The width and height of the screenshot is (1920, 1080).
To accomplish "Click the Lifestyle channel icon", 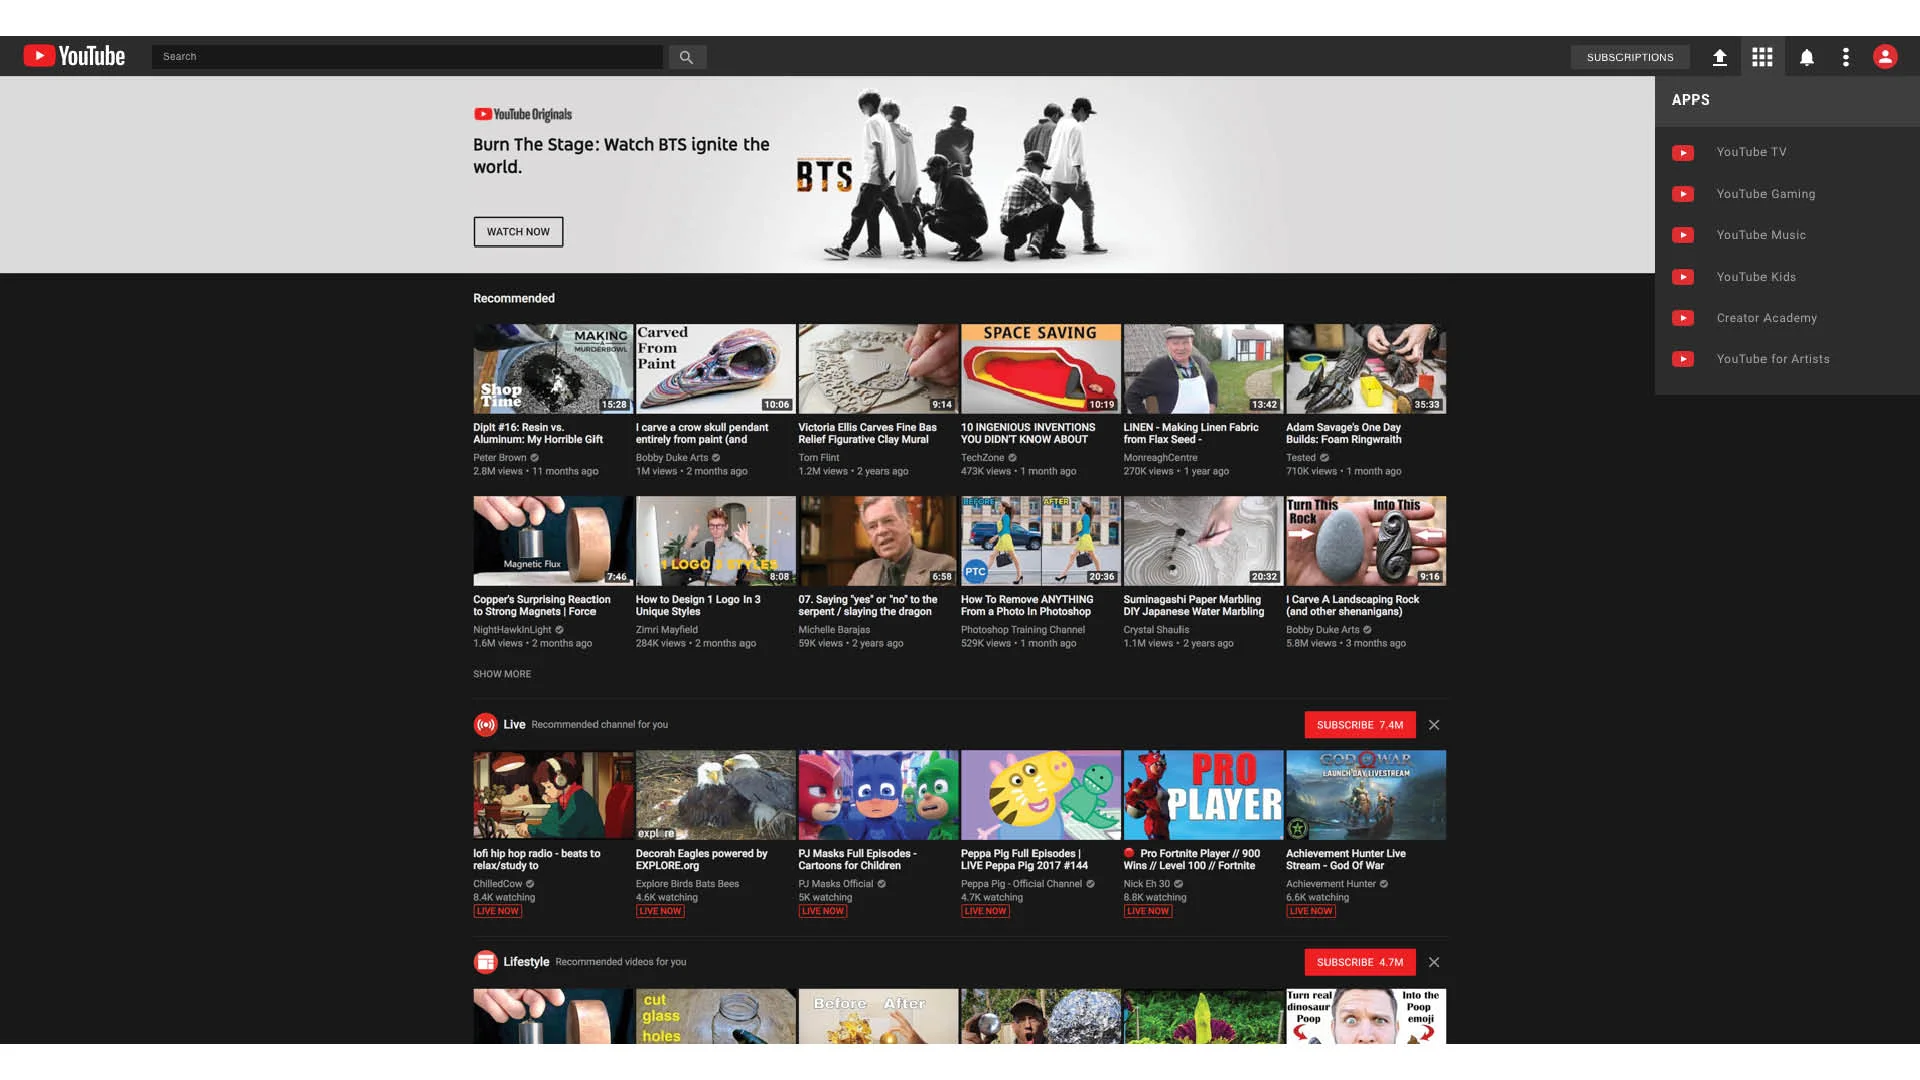I will [485, 962].
